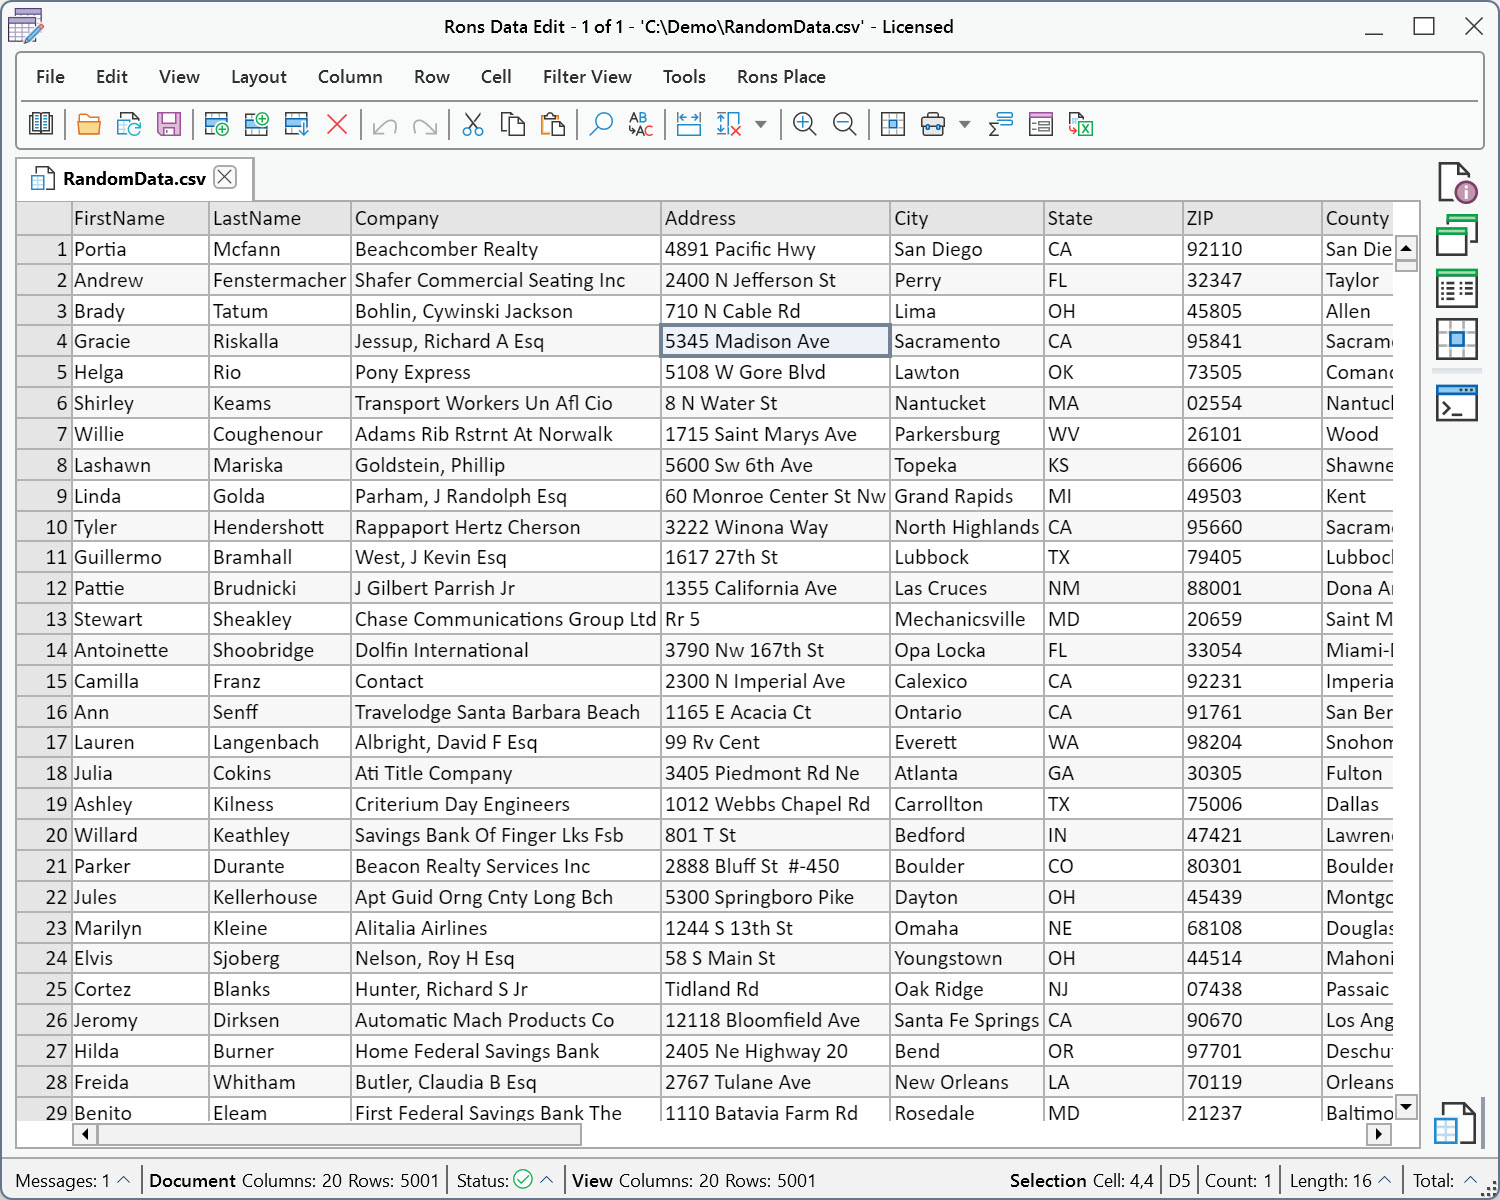Expand the Length chevron in status bar
The height and width of the screenshot is (1200, 1500).
1385,1180
